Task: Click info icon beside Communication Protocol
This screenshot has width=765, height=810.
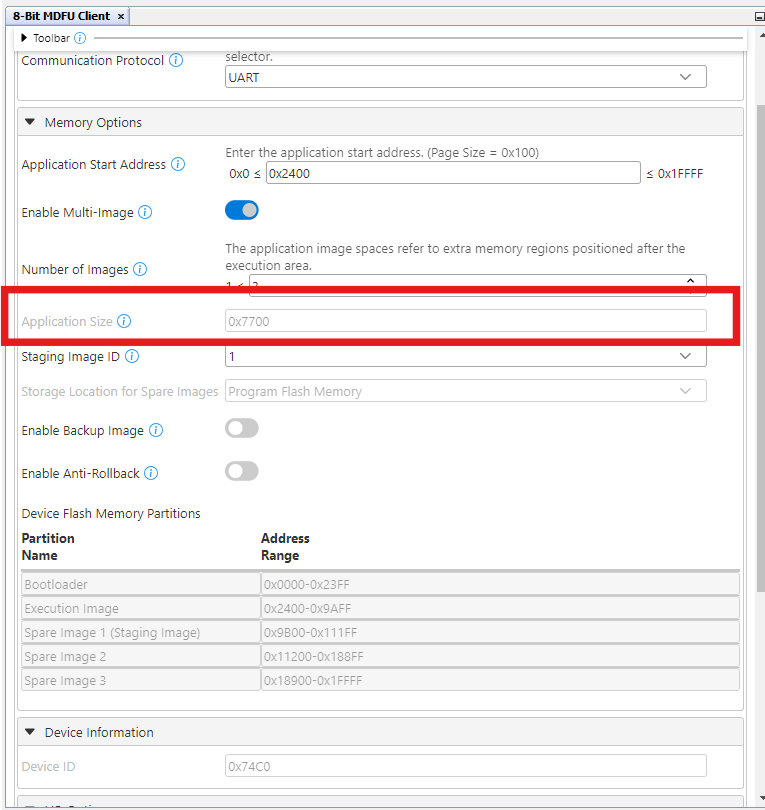Action: (176, 60)
